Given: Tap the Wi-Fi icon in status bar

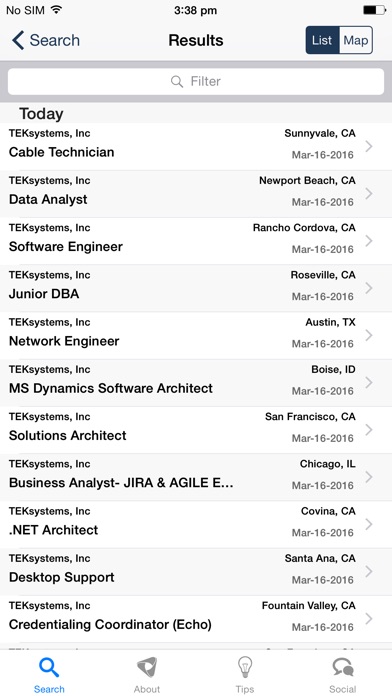Looking at the screenshot, I should tap(56, 10).
